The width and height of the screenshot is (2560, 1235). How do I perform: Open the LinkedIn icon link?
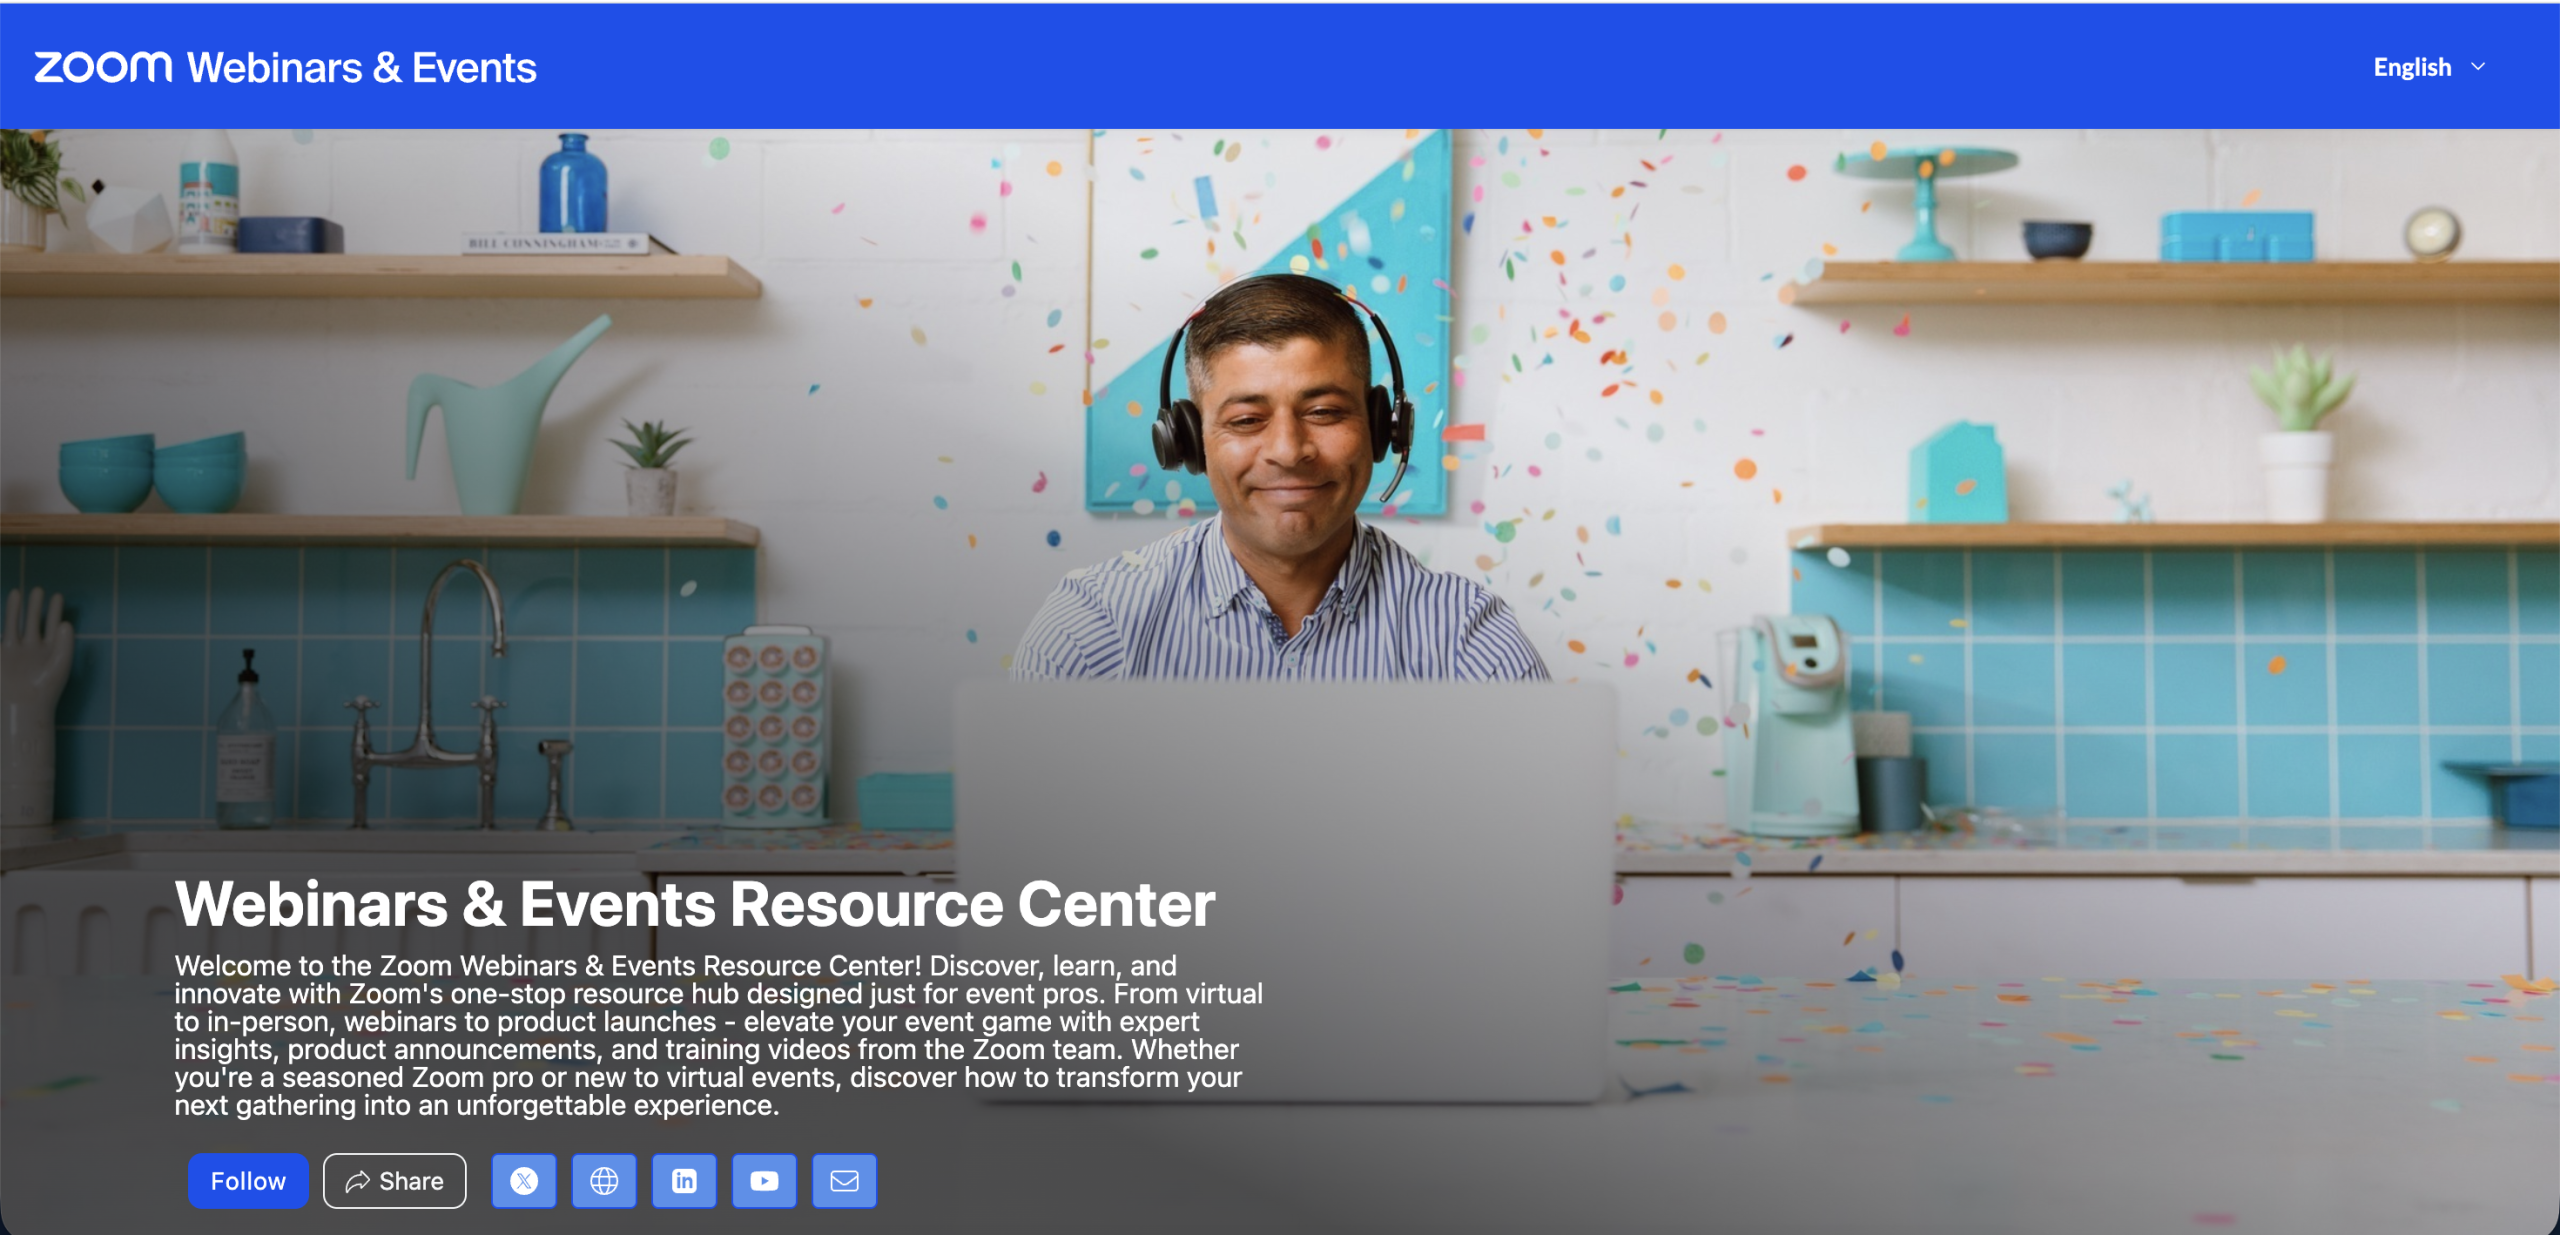click(x=684, y=1181)
